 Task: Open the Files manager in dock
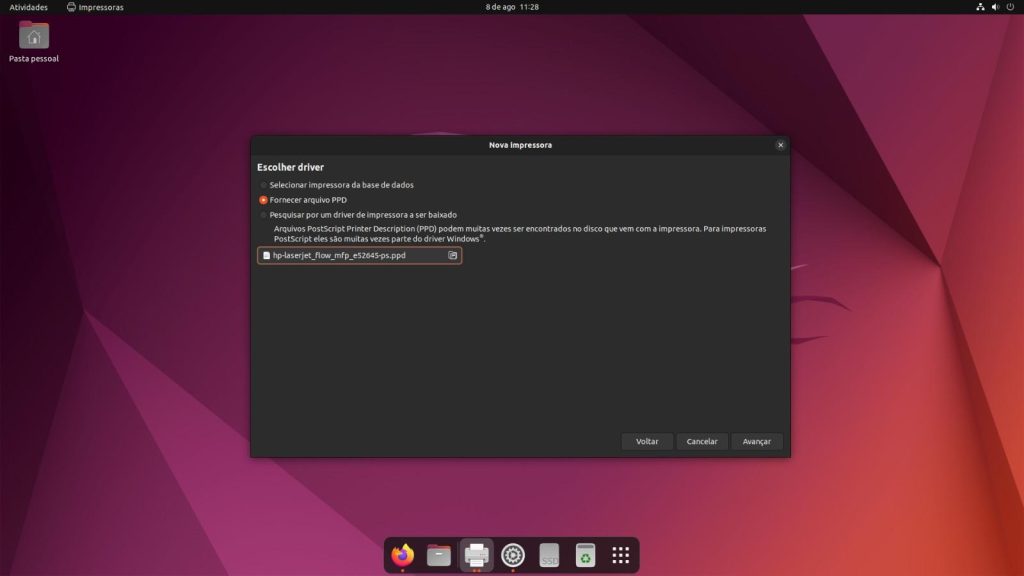[x=439, y=555]
